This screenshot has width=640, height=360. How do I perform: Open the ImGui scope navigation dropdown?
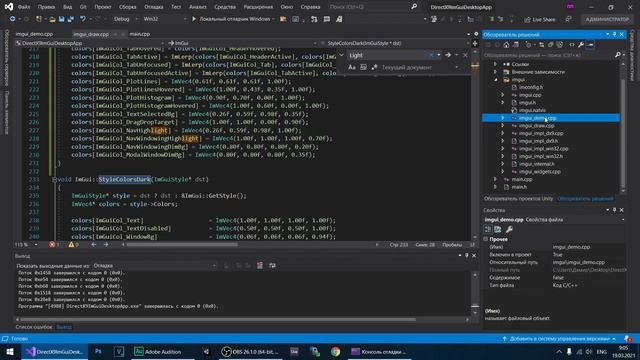[242, 43]
